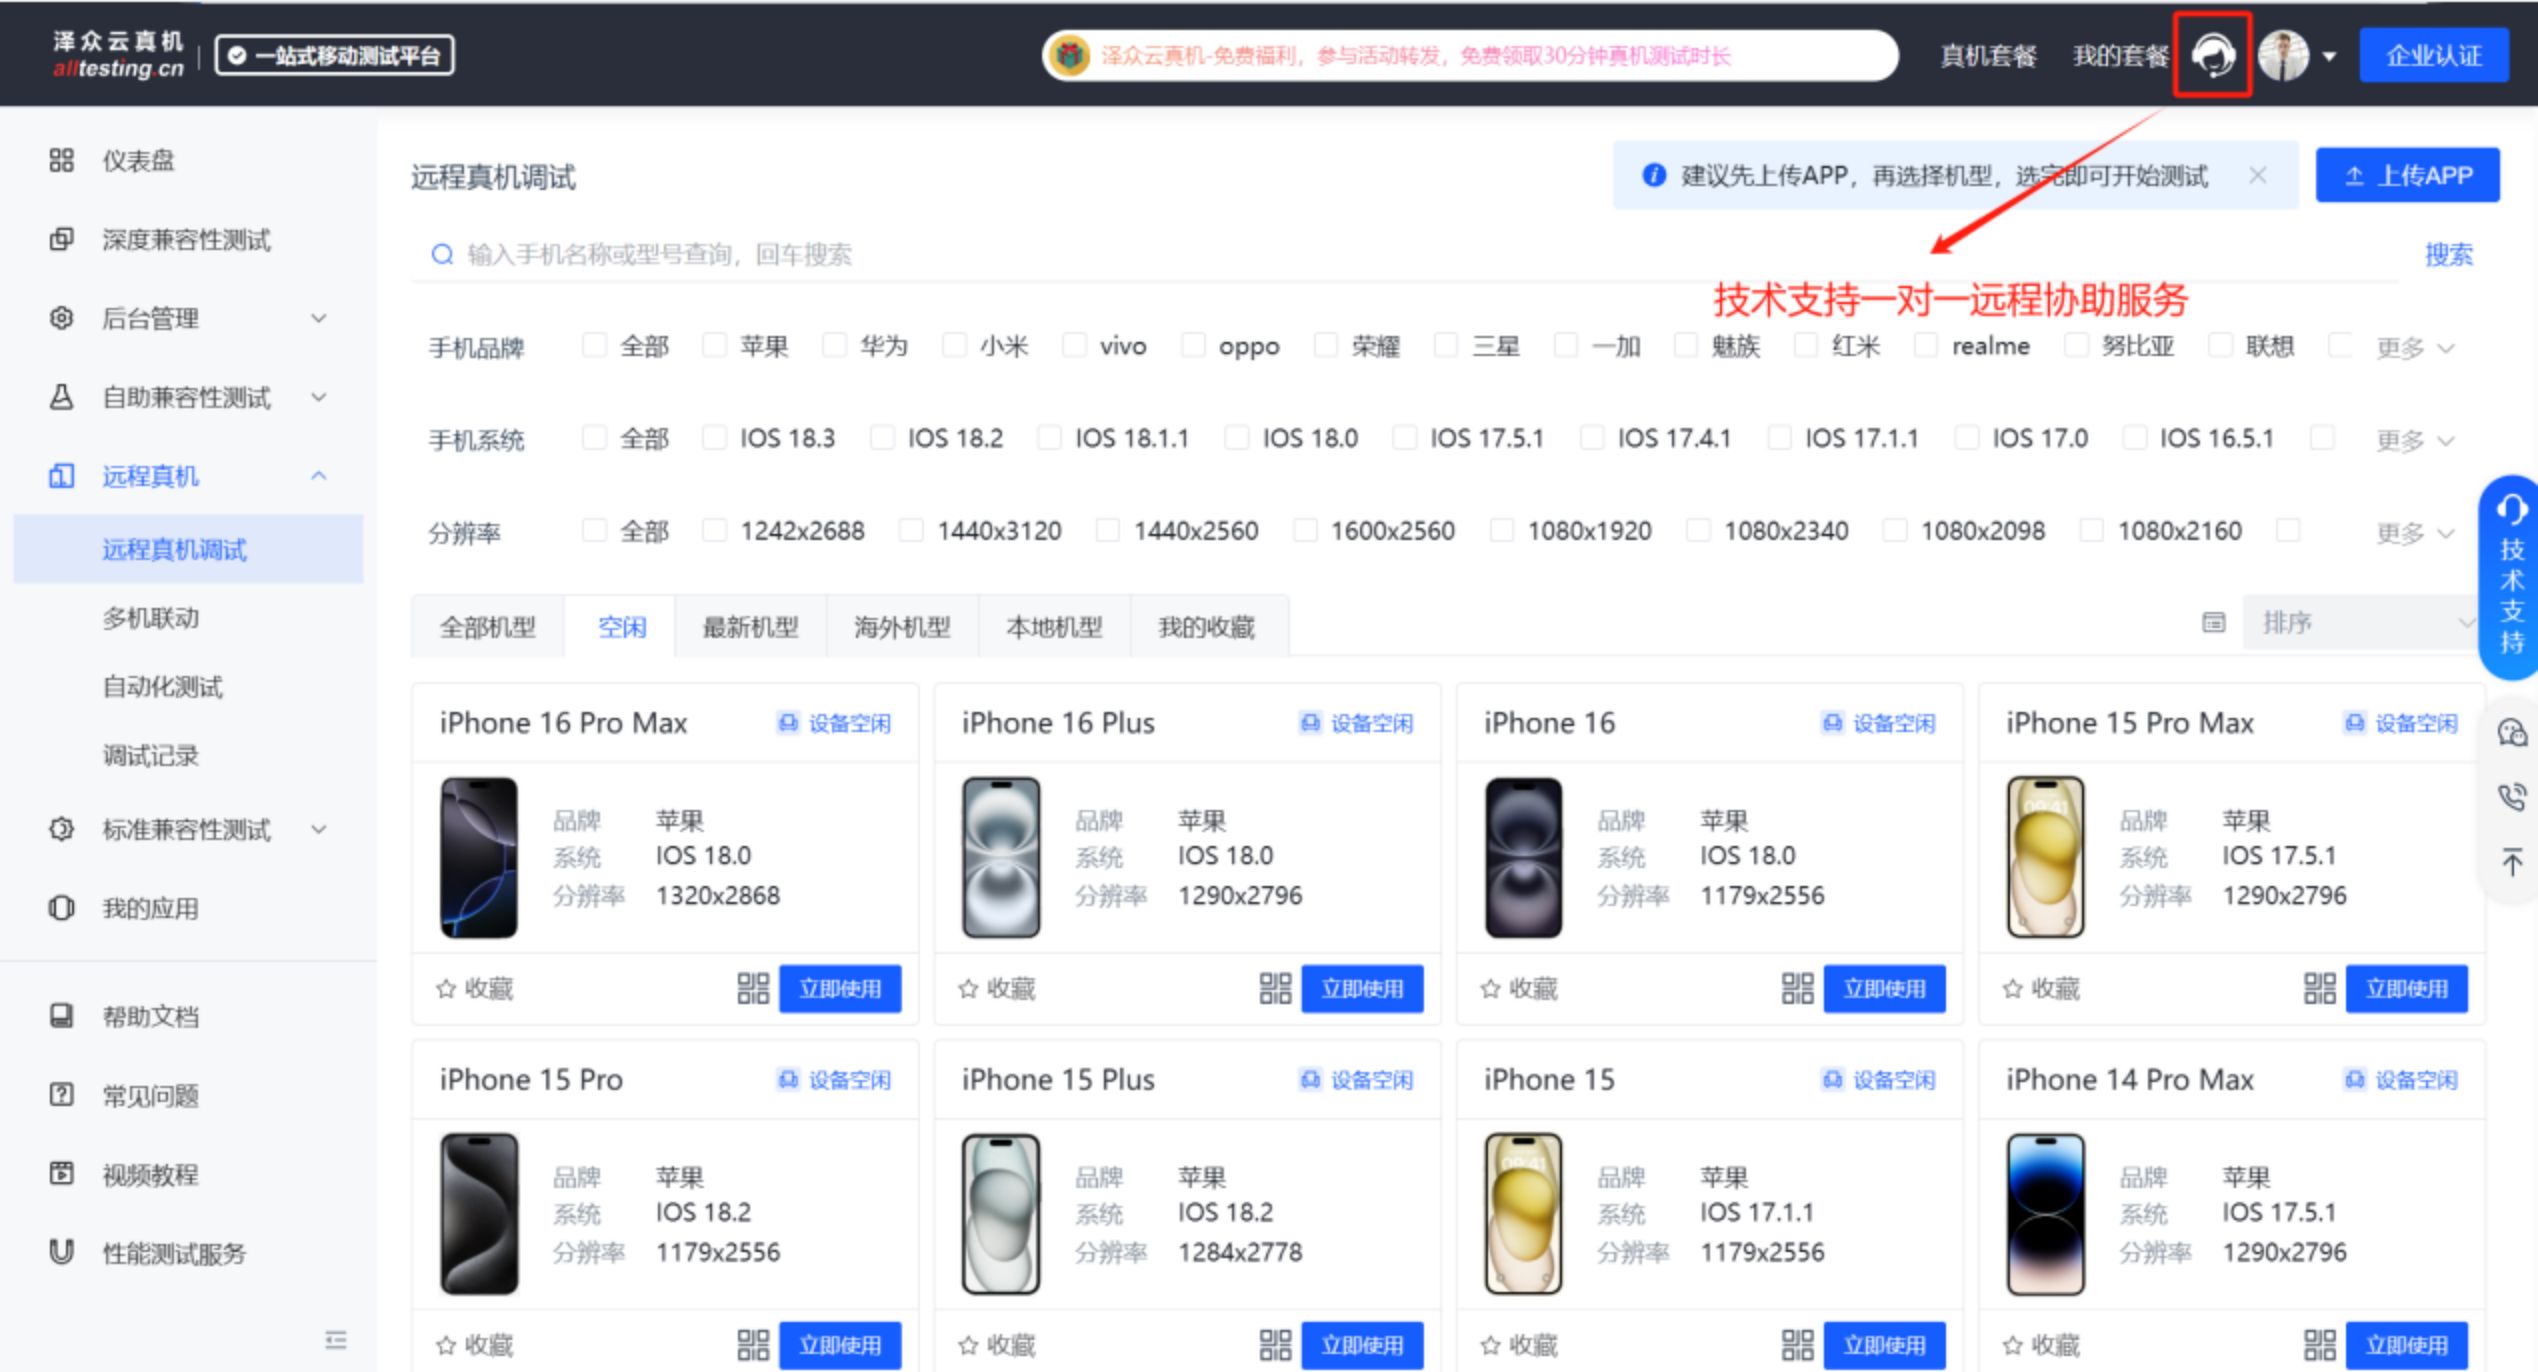Image resolution: width=2538 pixels, height=1372 pixels.
Task: Click 立即使用 on the iPhone 16 card
Action: tap(1884, 988)
